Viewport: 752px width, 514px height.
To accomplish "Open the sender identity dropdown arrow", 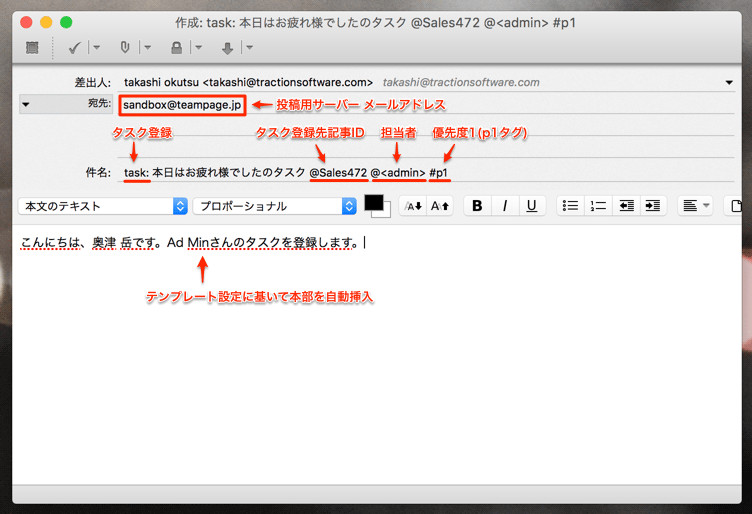I will [x=729, y=82].
